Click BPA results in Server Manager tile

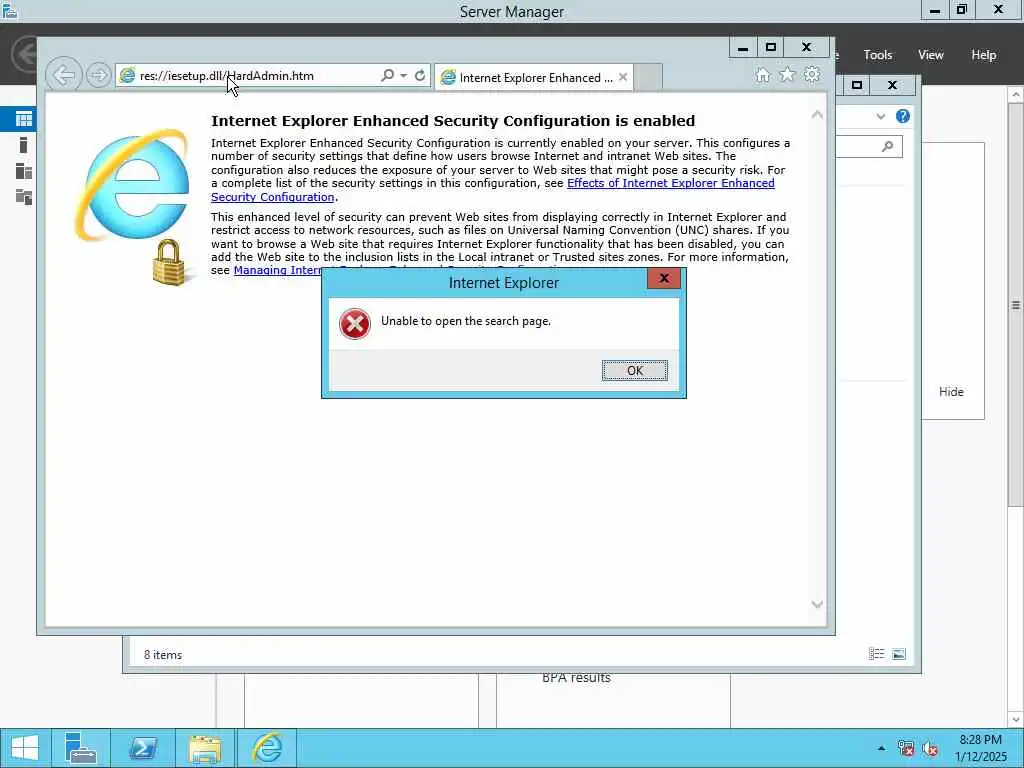pos(576,678)
